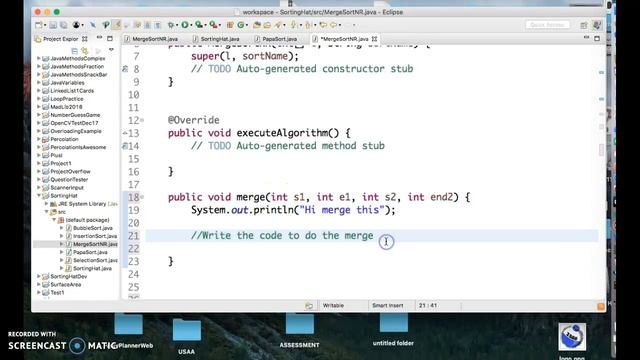Image resolution: width=640 pixels, height=360 pixels.
Task: Expand the Percolation project
Action: coord(39,139)
